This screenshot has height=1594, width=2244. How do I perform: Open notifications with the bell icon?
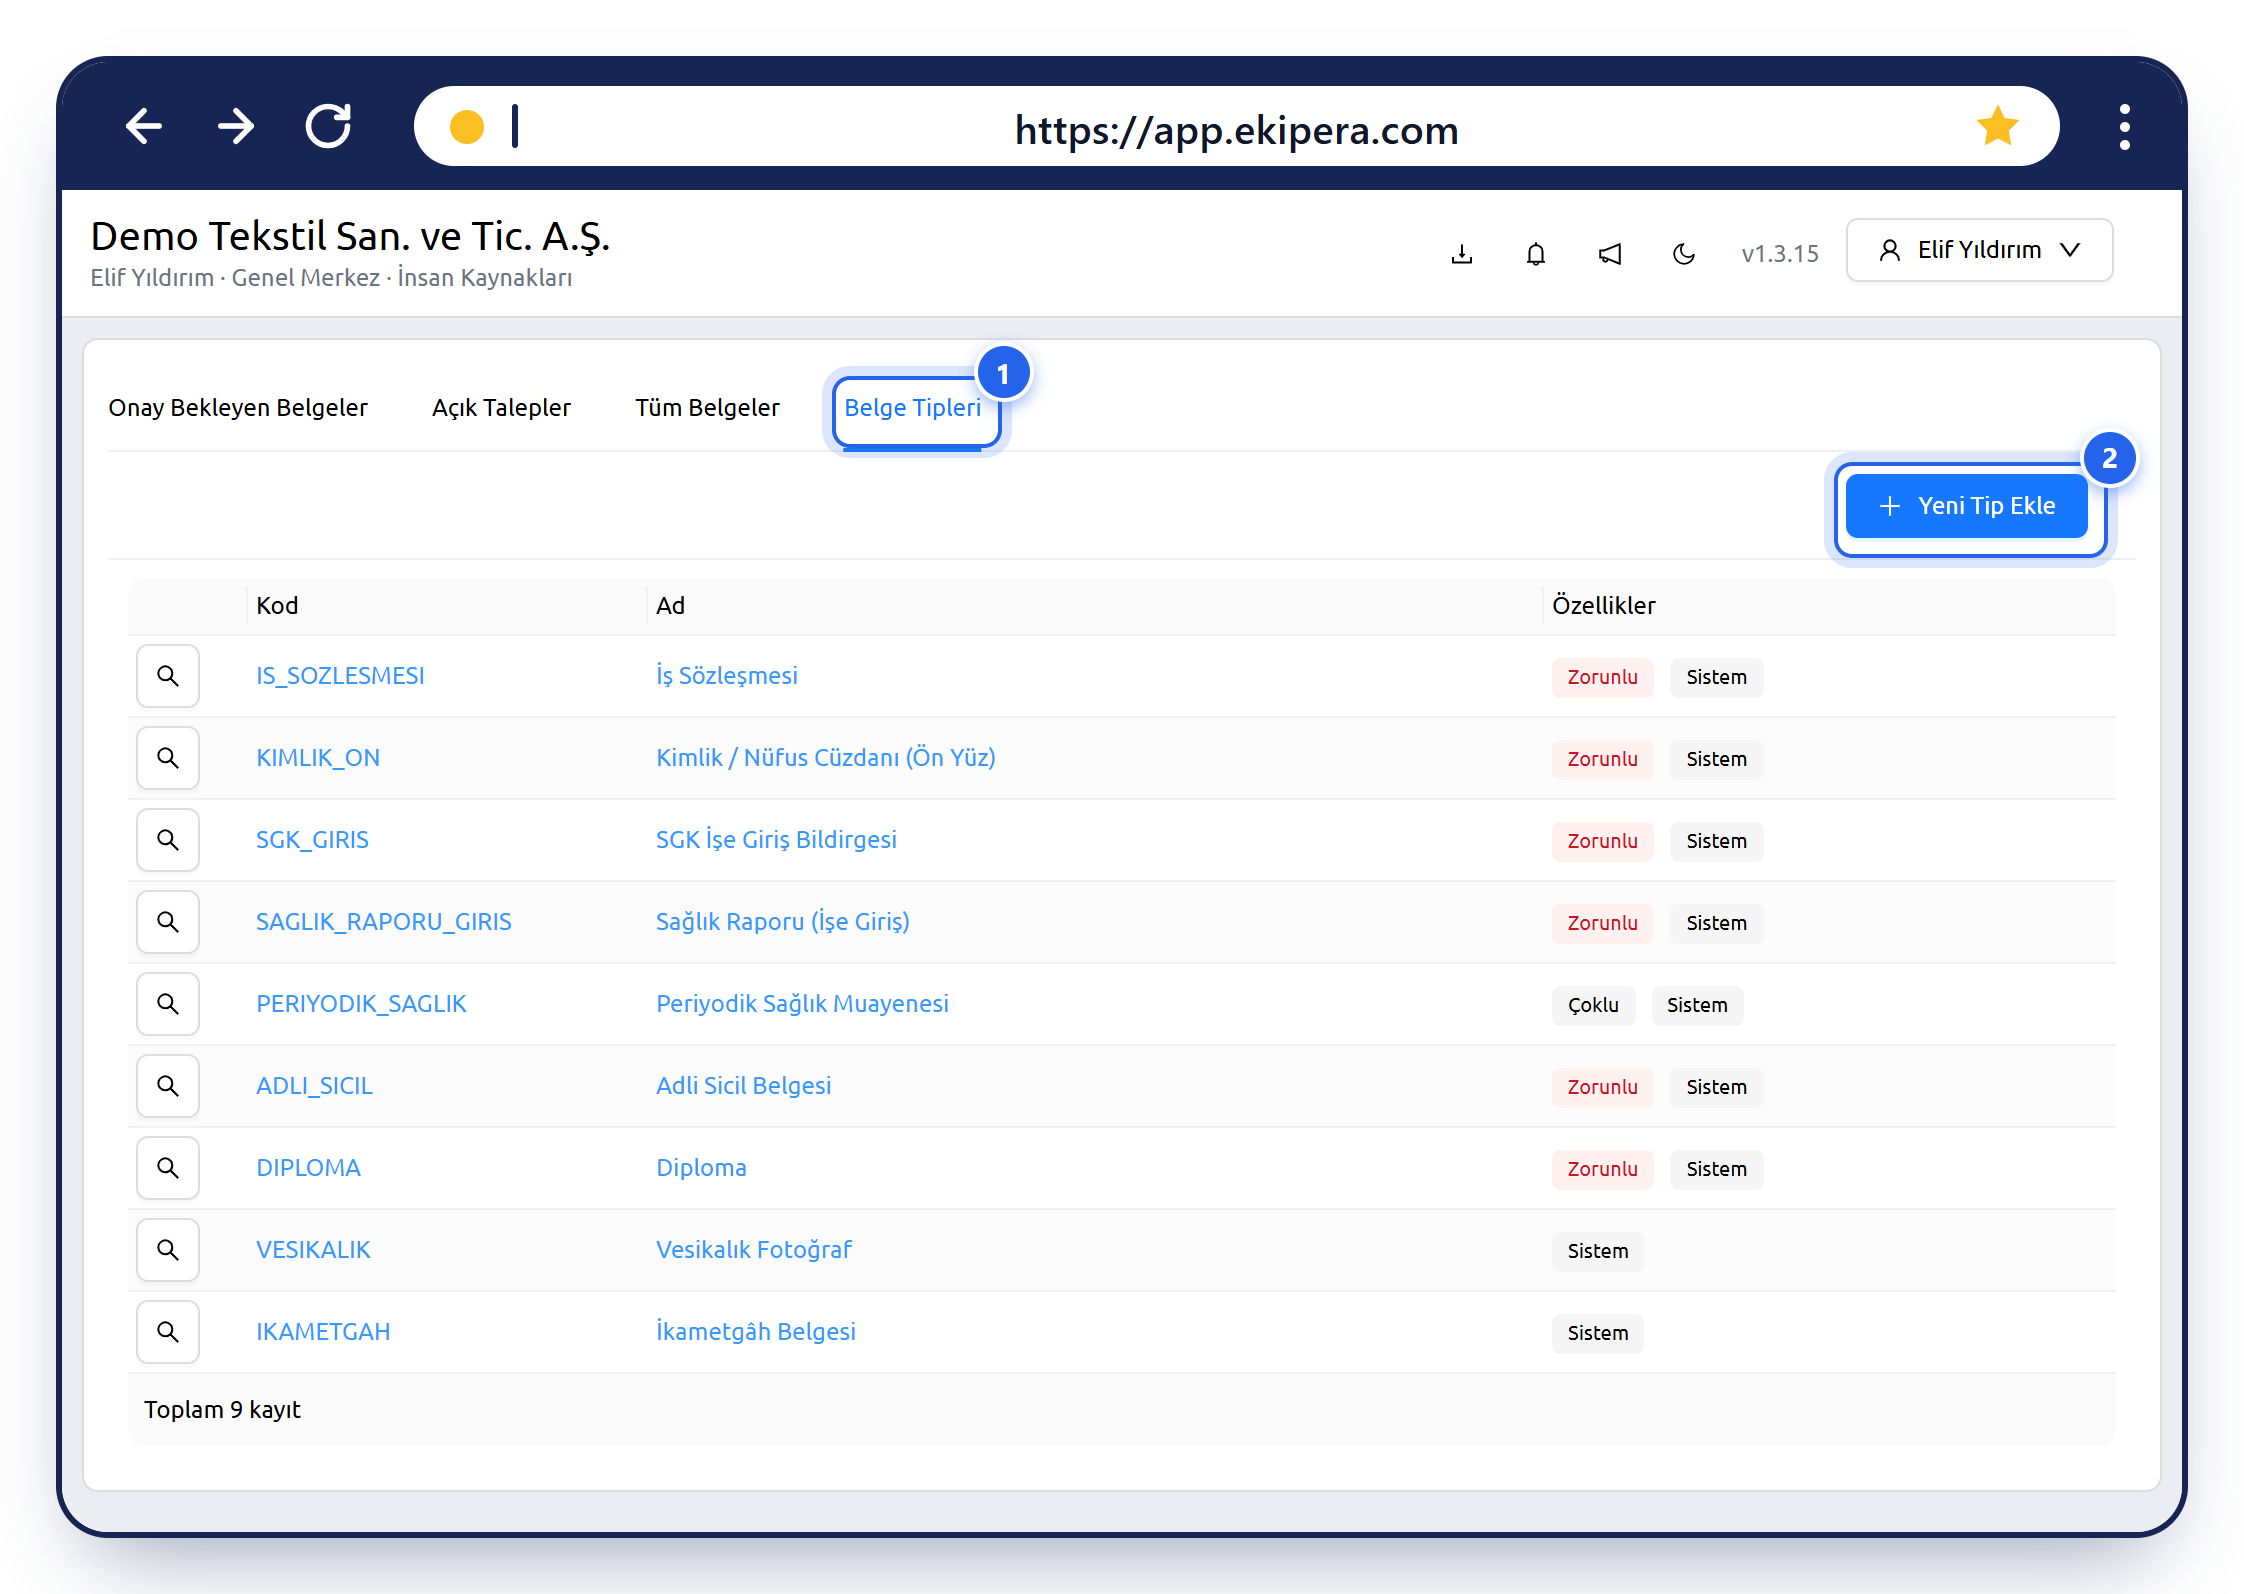click(x=1536, y=254)
